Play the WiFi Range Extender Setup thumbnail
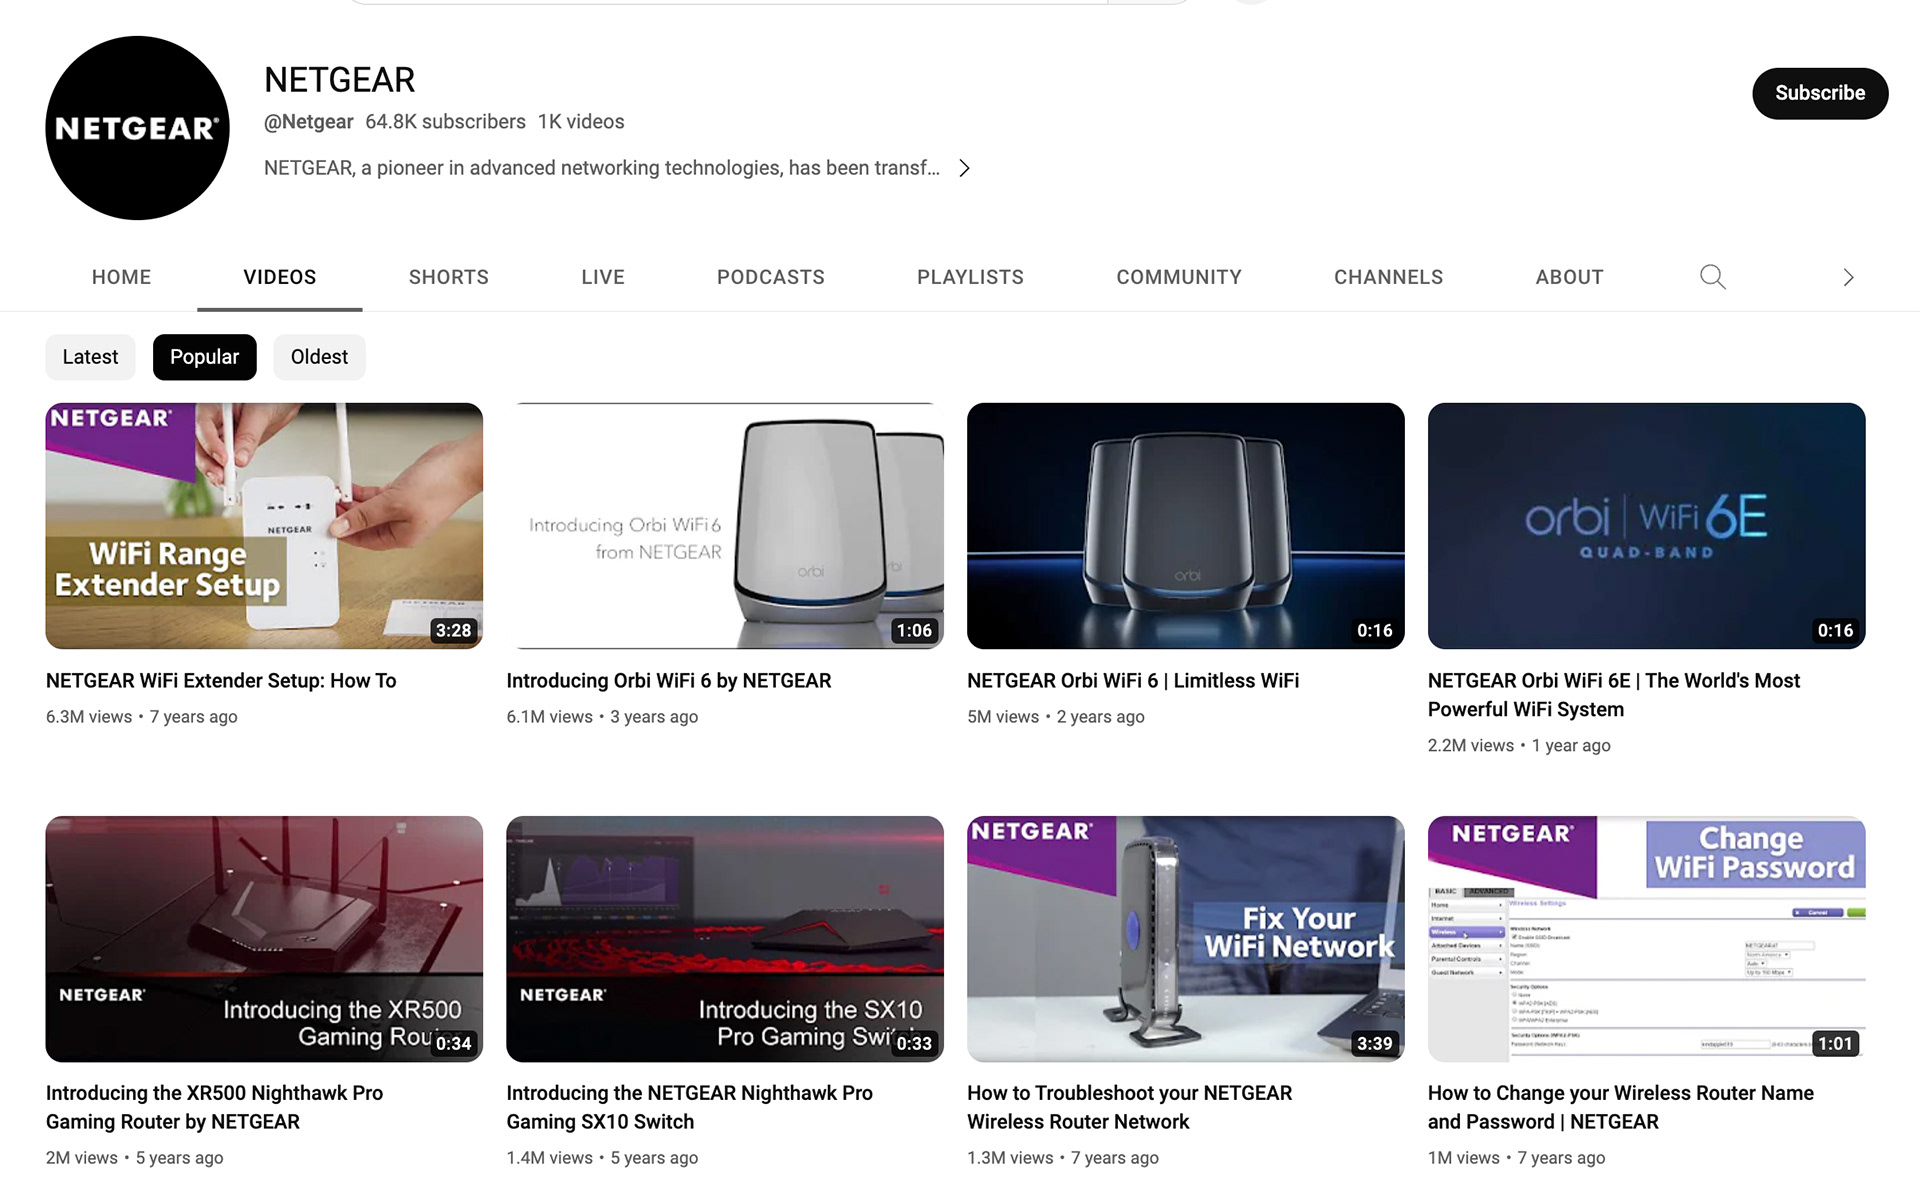 [264, 526]
